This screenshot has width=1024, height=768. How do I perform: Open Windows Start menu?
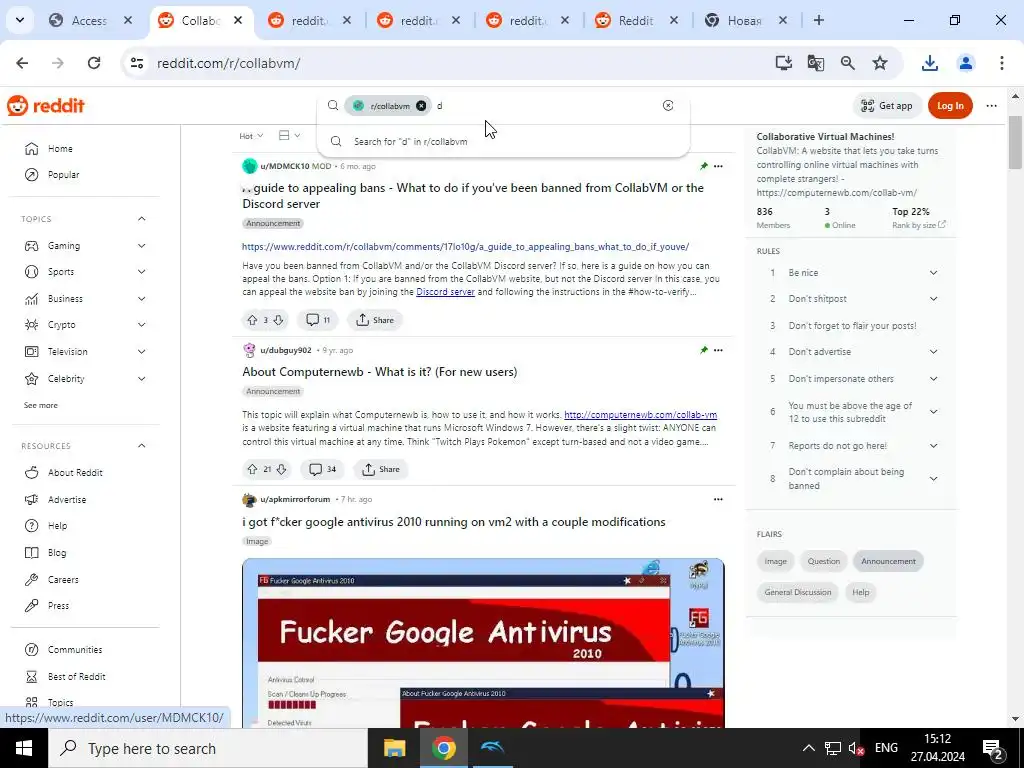point(24,748)
